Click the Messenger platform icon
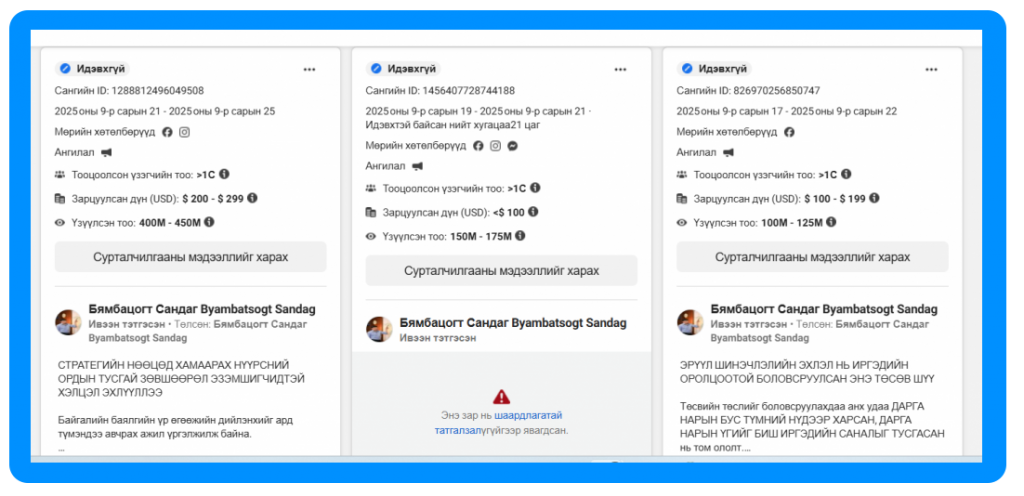The height and width of the screenshot is (496, 1024). click(512, 146)
